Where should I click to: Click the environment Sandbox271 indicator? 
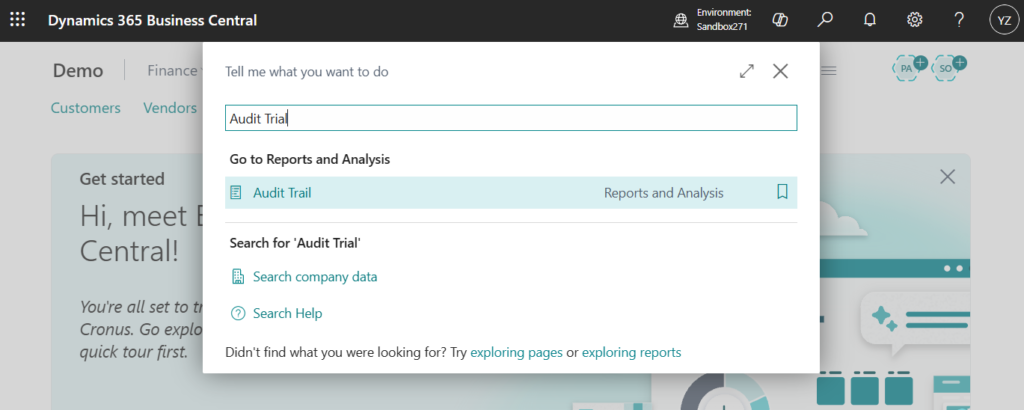click(x=714, y=20)
